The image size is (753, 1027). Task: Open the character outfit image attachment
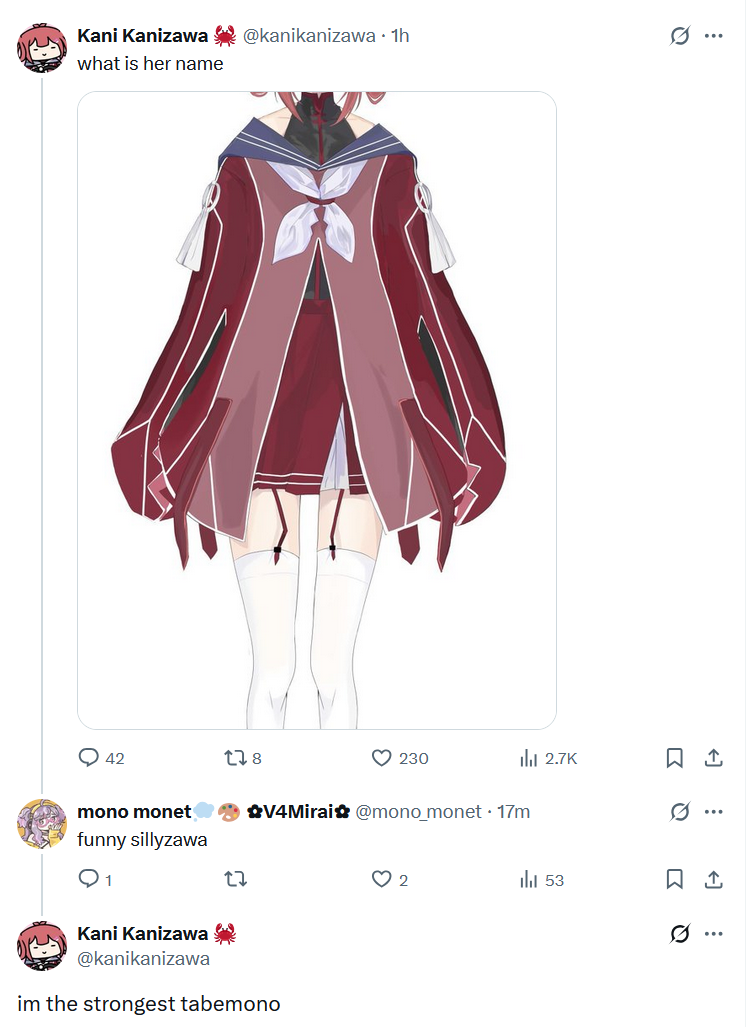pos(317,410)
